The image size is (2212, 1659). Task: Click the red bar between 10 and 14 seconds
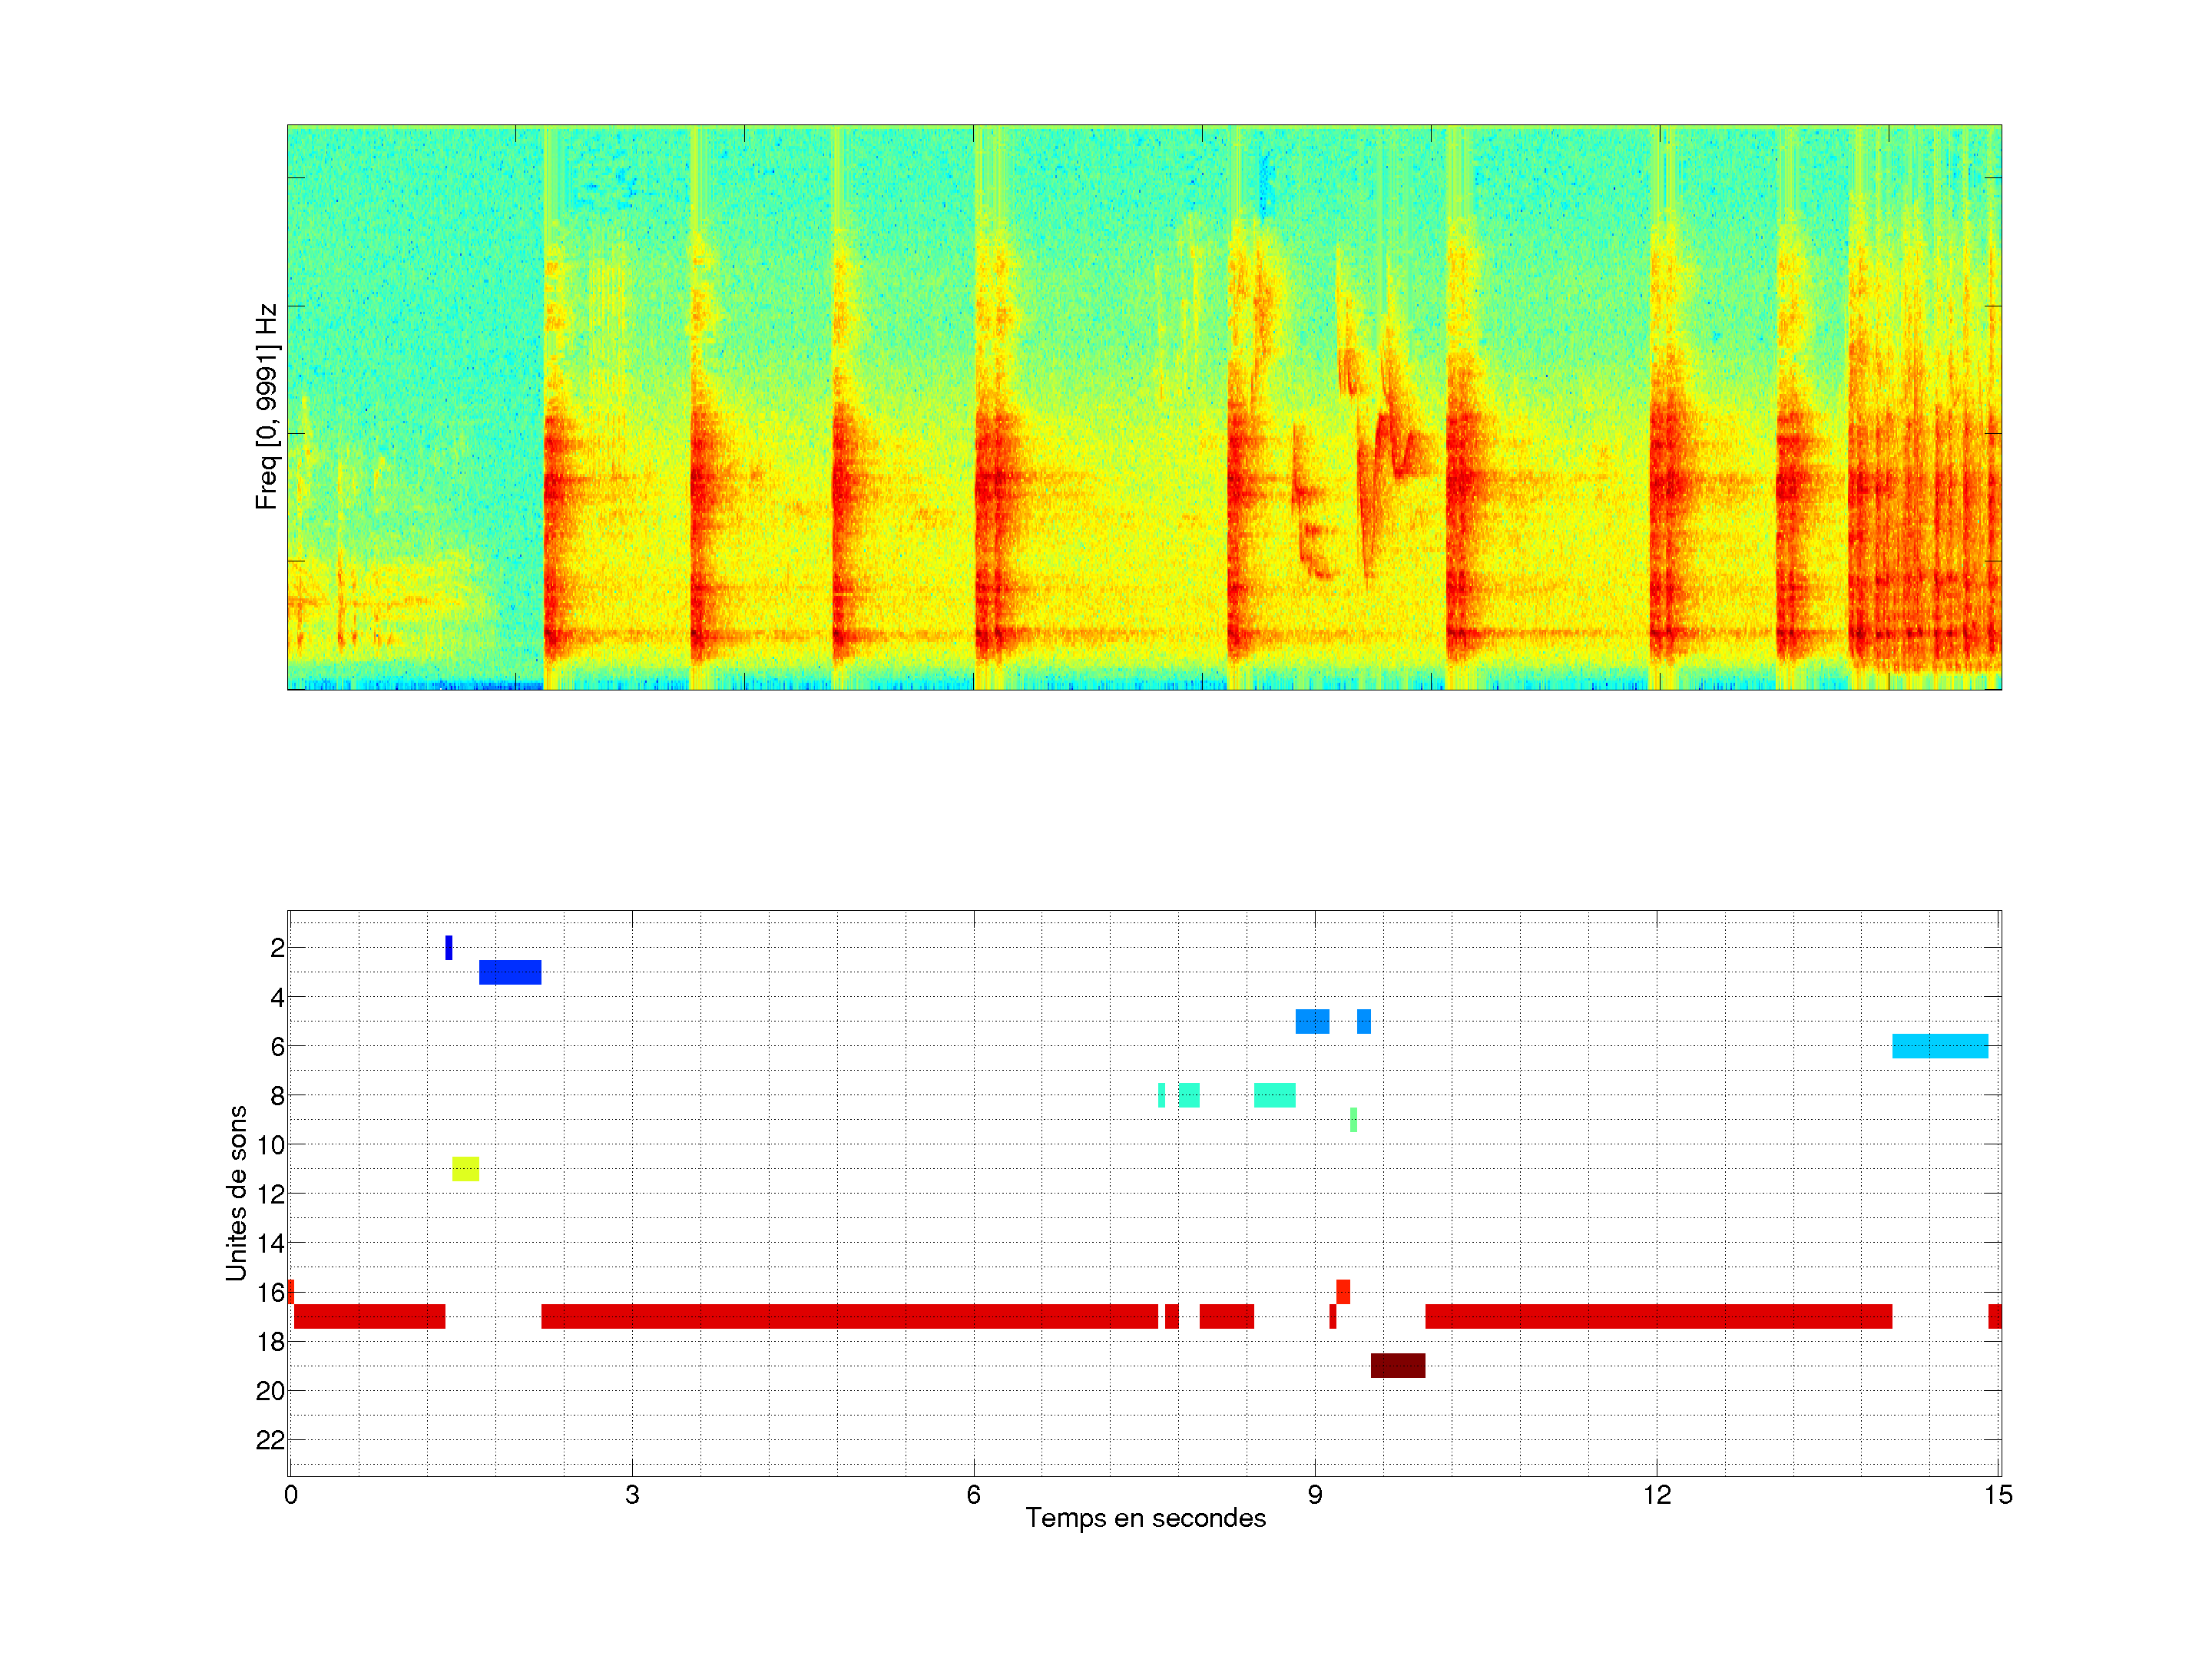[x=1658, y=1316]
